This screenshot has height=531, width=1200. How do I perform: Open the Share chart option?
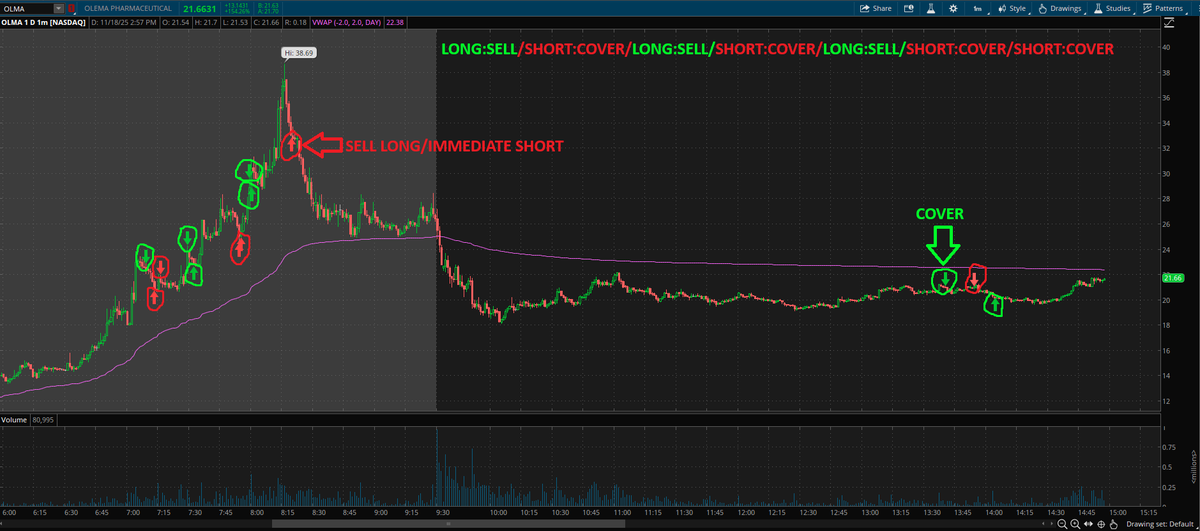(875, 8)
